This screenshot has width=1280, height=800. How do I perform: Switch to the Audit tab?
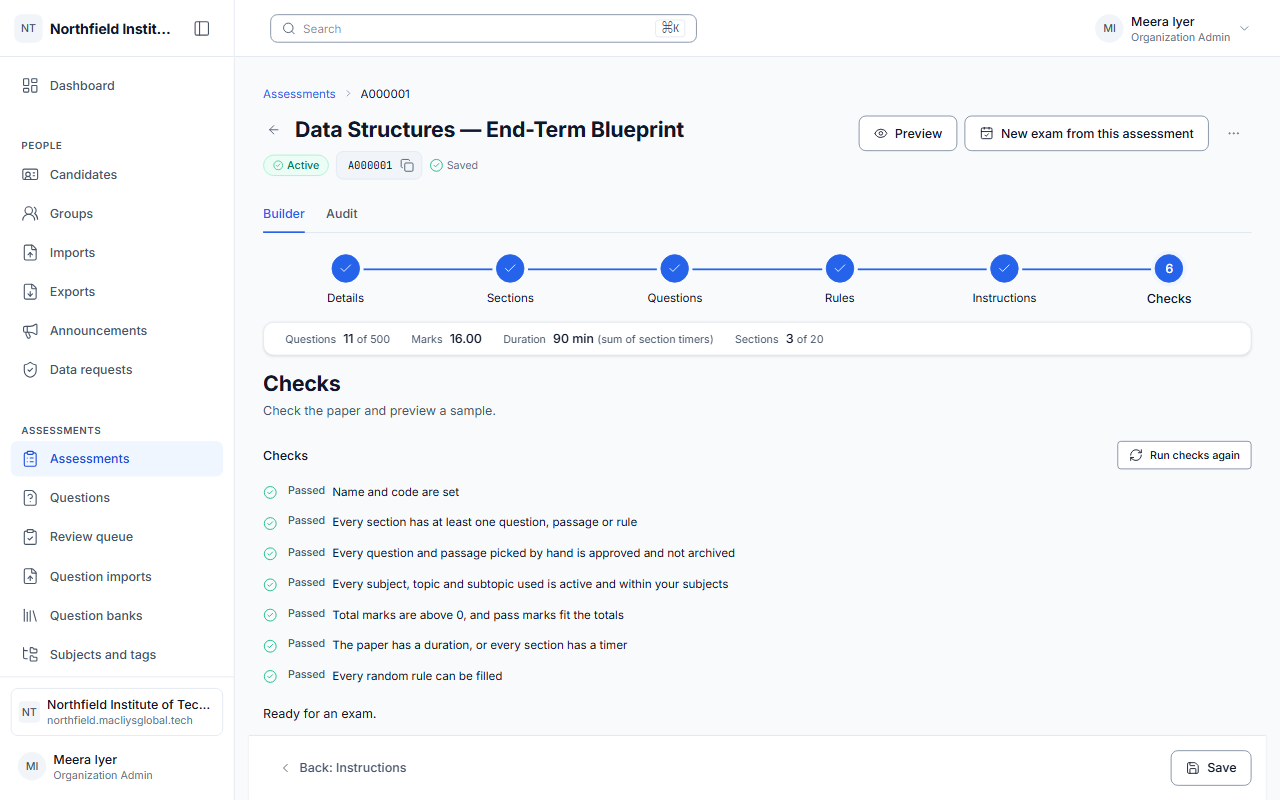click(342, 214)
